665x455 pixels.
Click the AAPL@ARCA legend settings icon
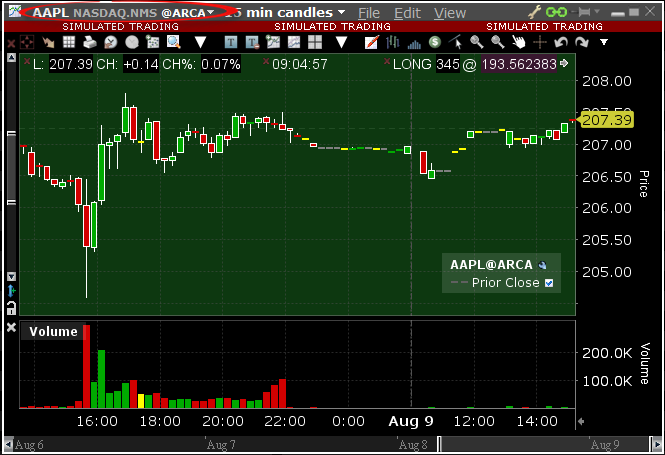542,265
